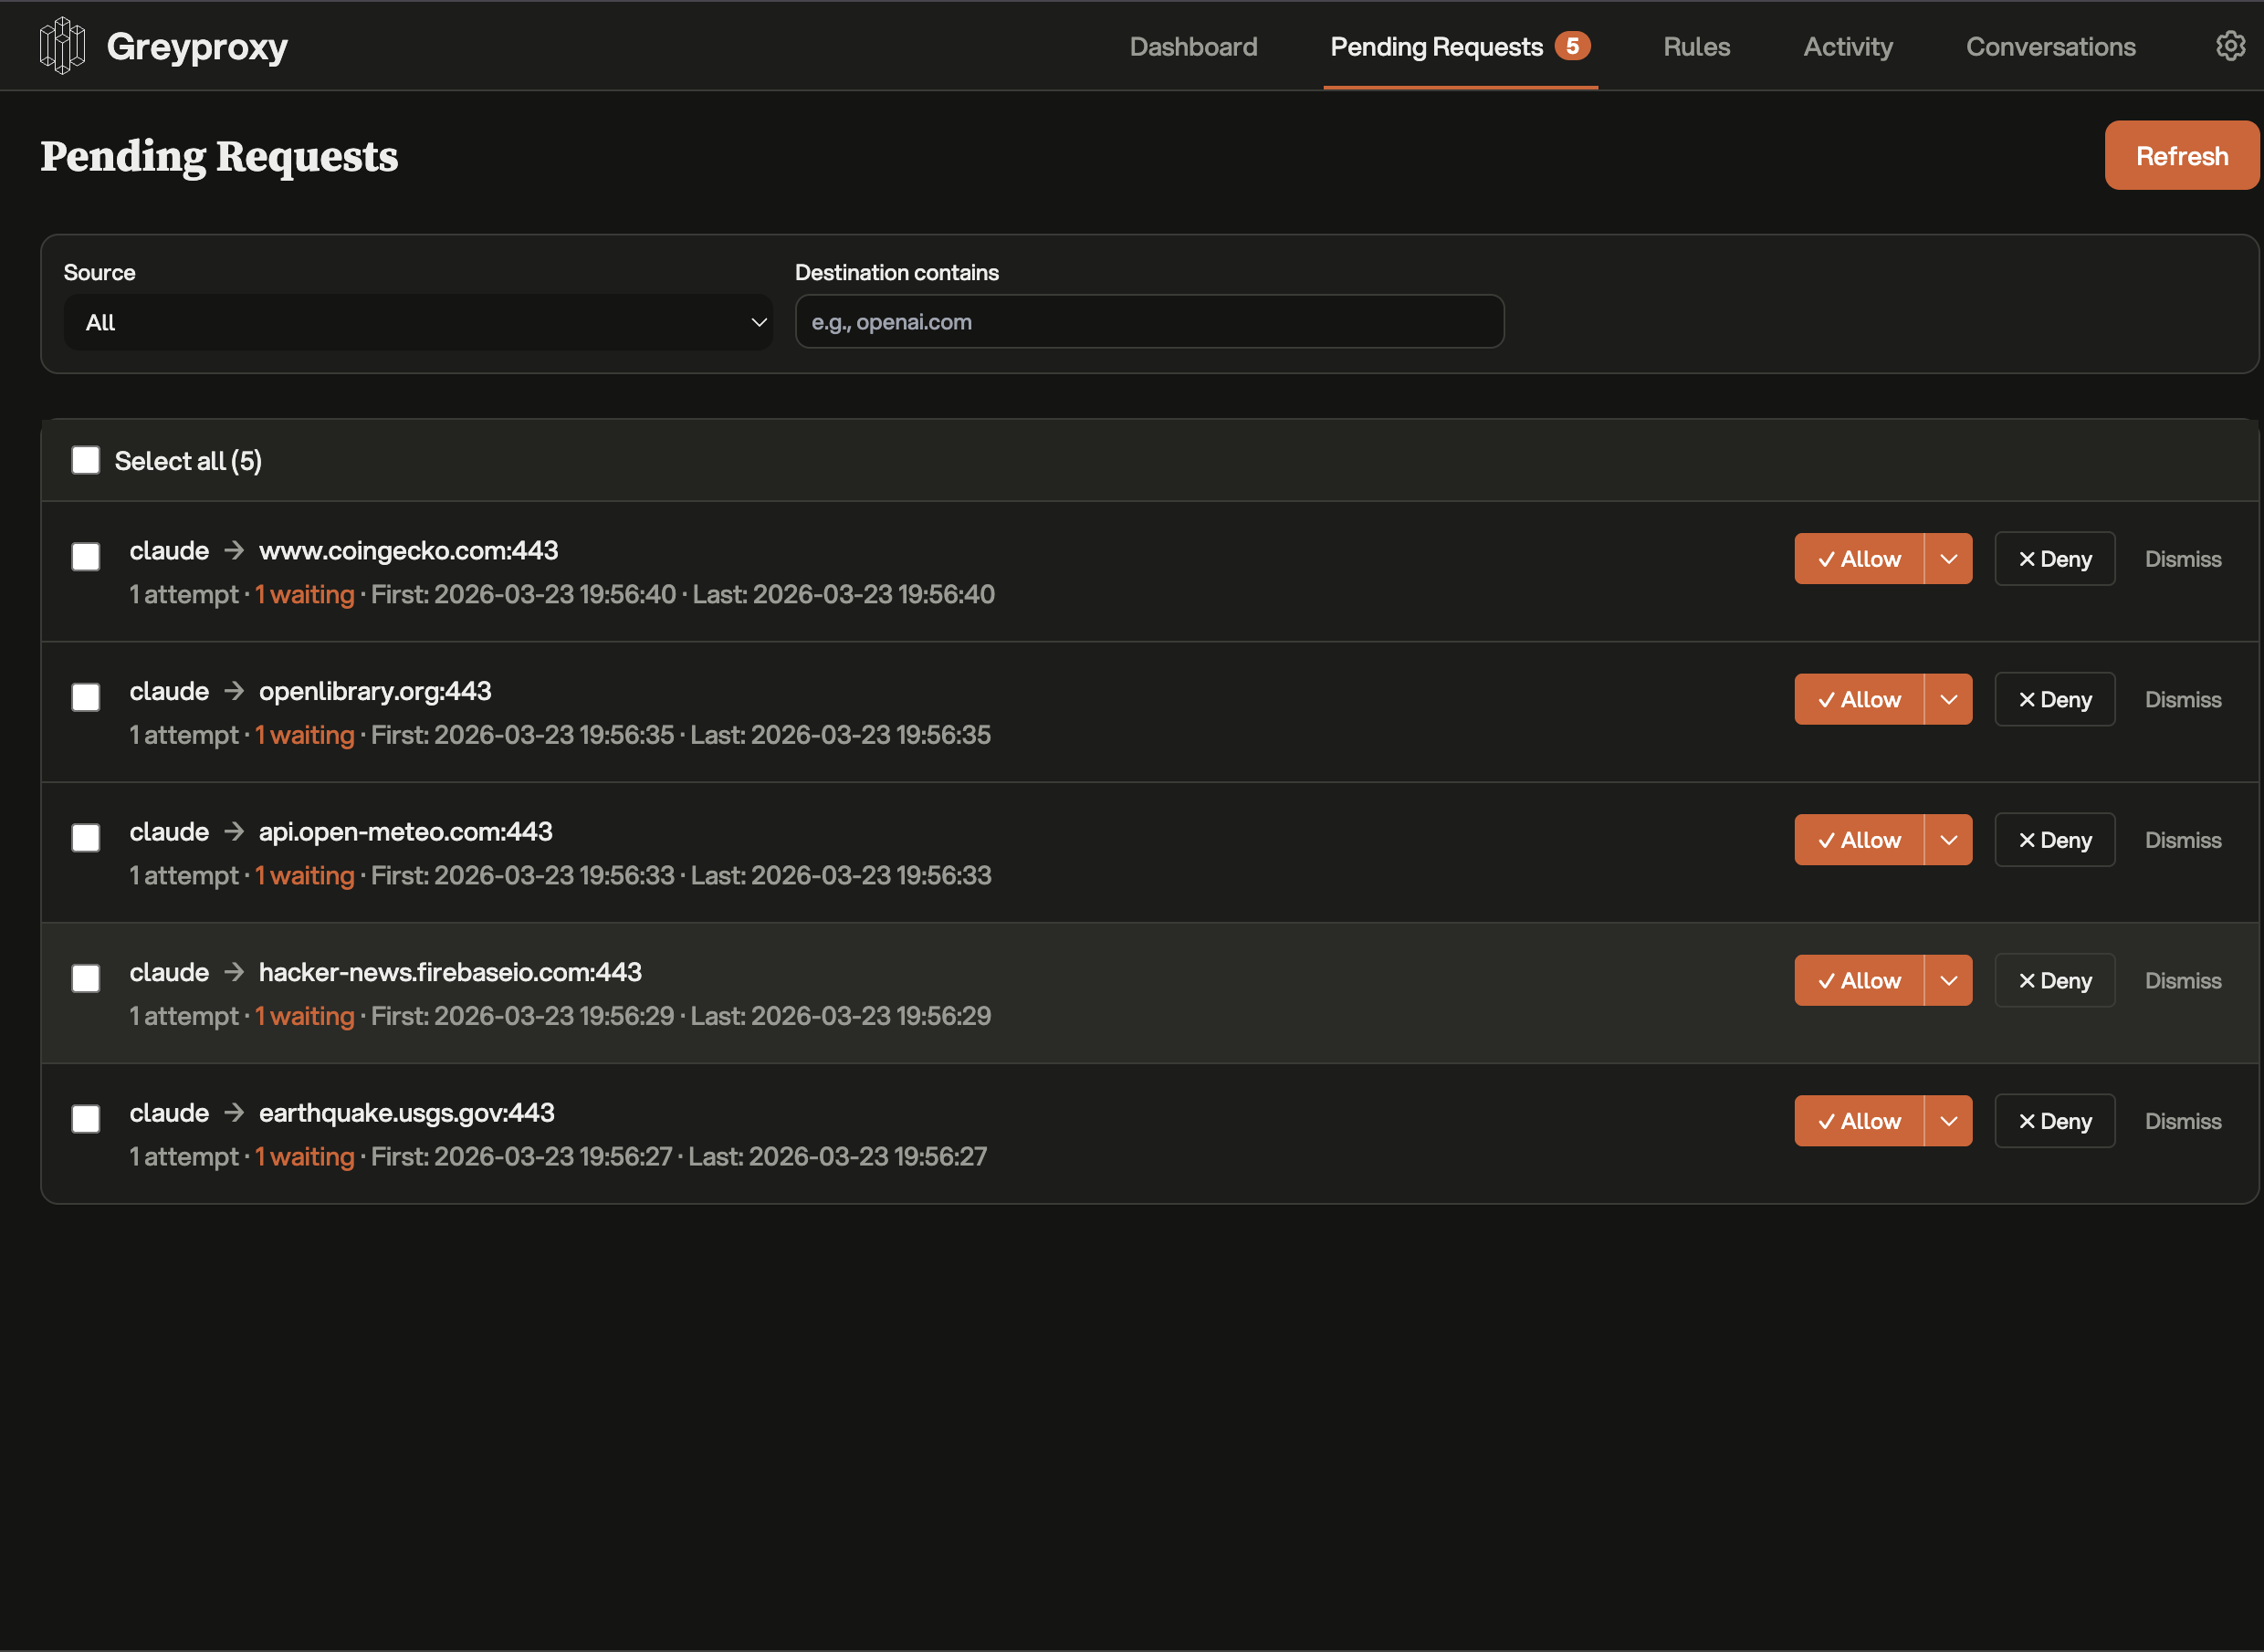Expand Allow options for api.open-meteo.com
The width and height of the screenshot is (2264, 1652).
pos(1948,840)
